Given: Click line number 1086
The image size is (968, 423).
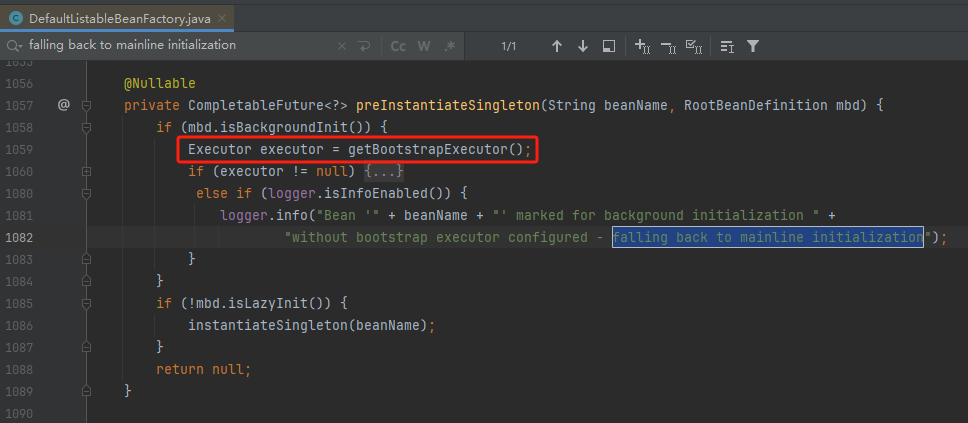Looking at the screenshot, I should tap(19, 325).
